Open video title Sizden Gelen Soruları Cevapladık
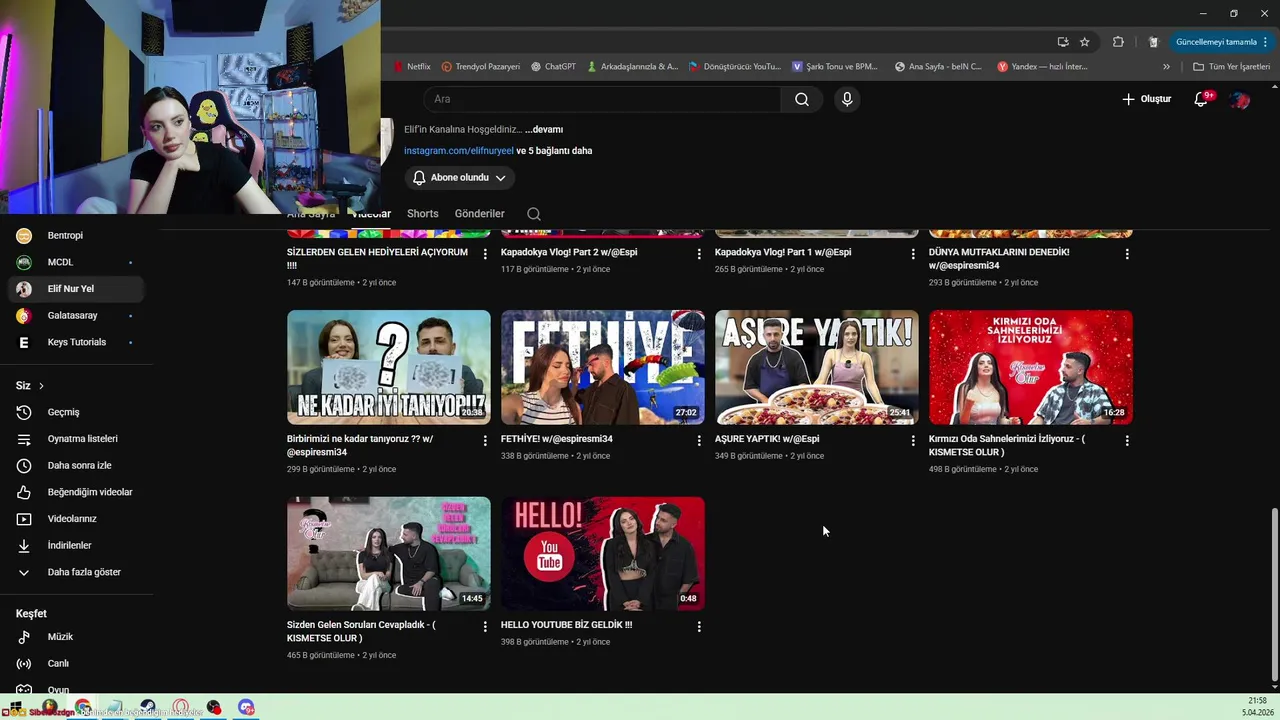Image resolution: width=1280 pixels, height=720 pixels. (x=361, y=632)
